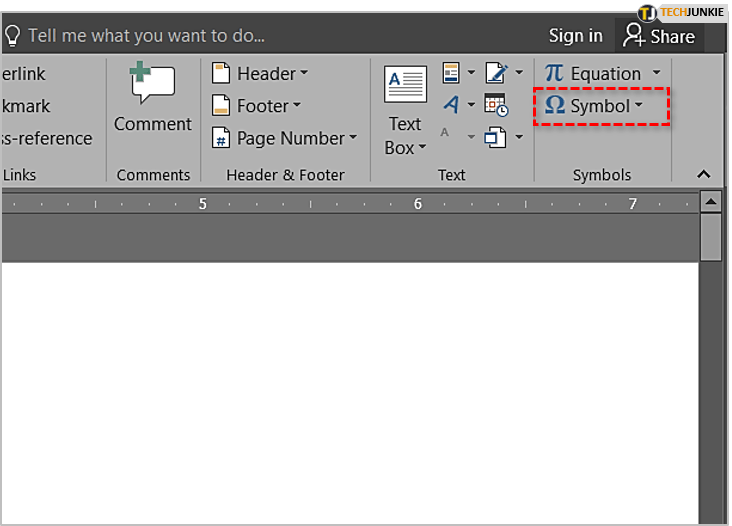Click the Object icon

[496, 136]
